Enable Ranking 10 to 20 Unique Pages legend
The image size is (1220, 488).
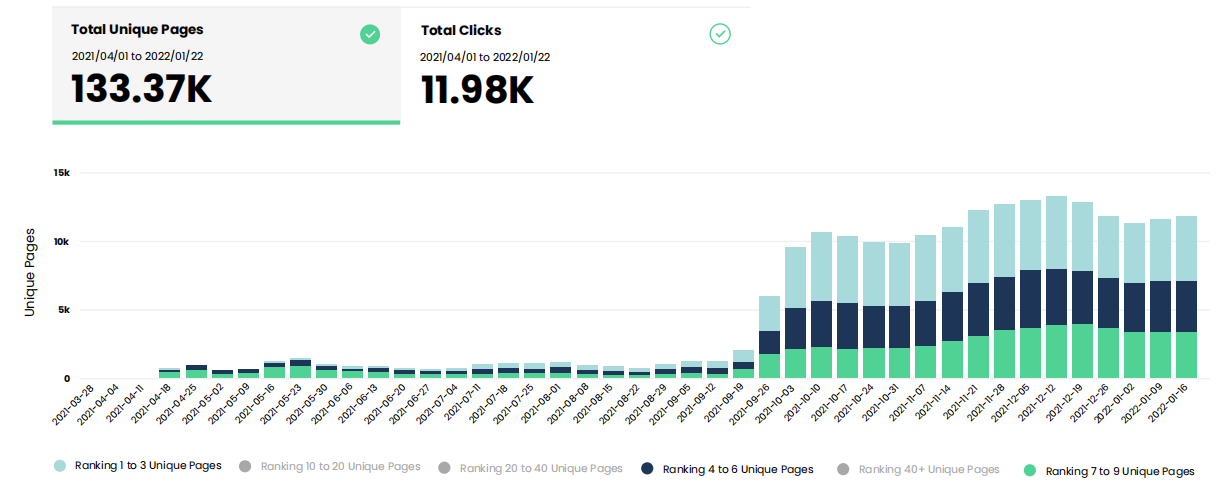330,466
